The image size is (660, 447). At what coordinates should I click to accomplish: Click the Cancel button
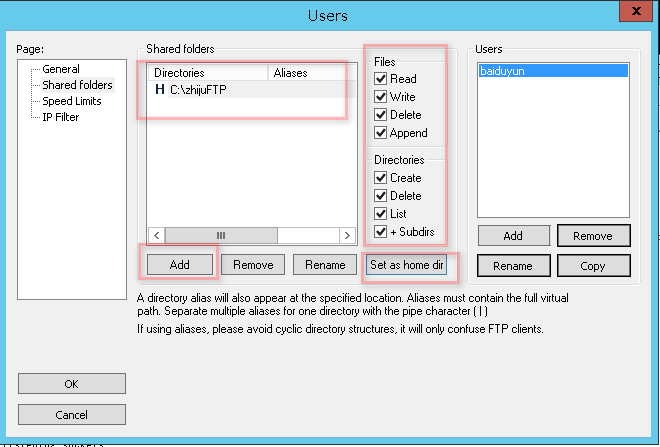pyautogui.click(x=72, y=415)
